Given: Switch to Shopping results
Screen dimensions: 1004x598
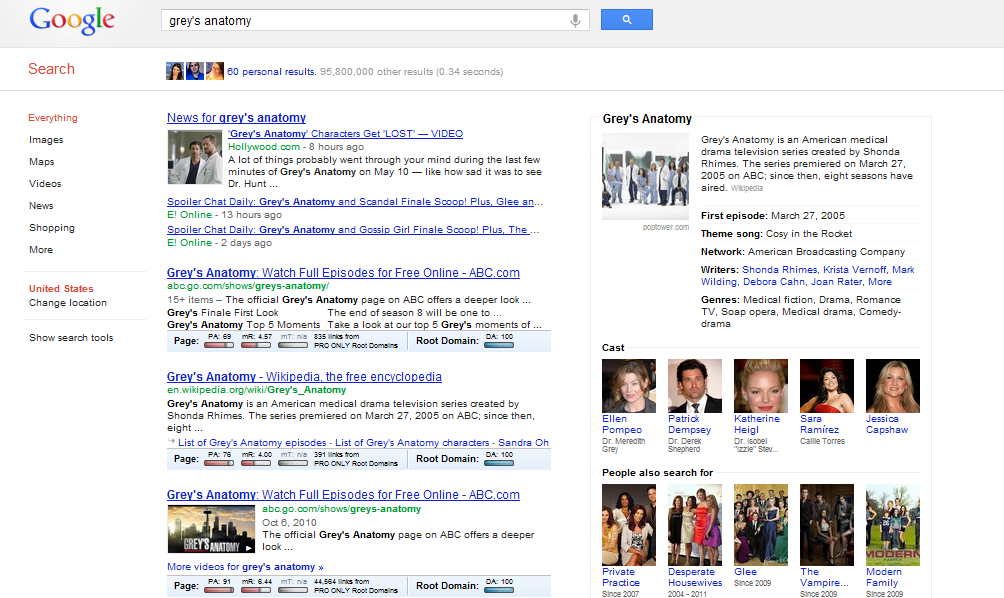Looking at the screenshot, I should coord(52,228).
